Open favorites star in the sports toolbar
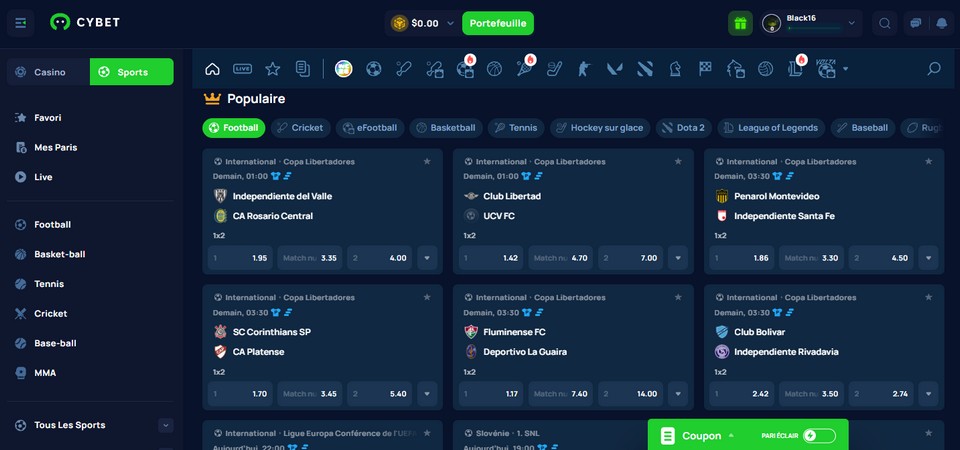 [272, 69]
